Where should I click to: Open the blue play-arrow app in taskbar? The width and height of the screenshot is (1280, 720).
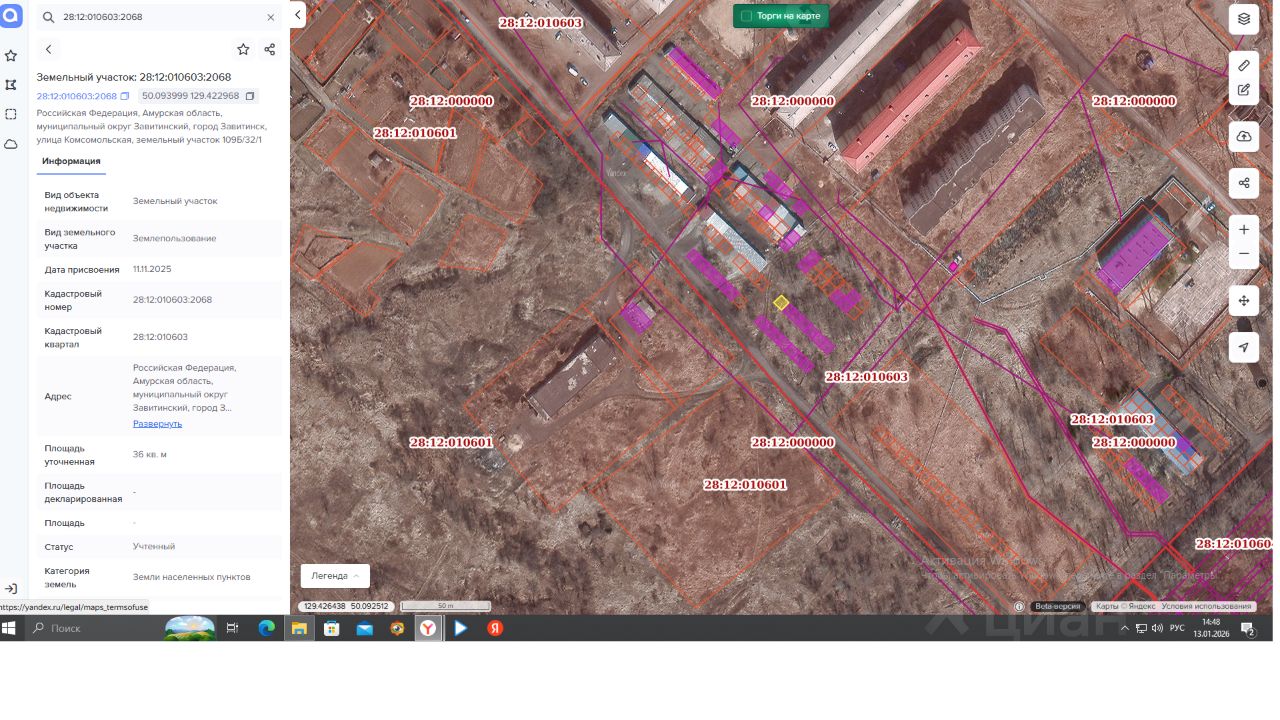(461, 628)
